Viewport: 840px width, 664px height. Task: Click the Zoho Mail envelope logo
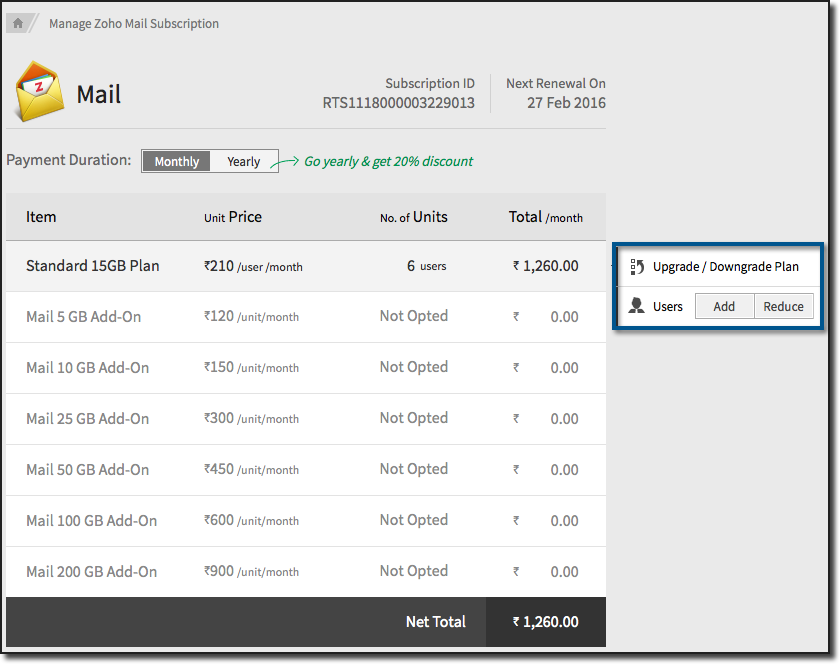[40, 93]
